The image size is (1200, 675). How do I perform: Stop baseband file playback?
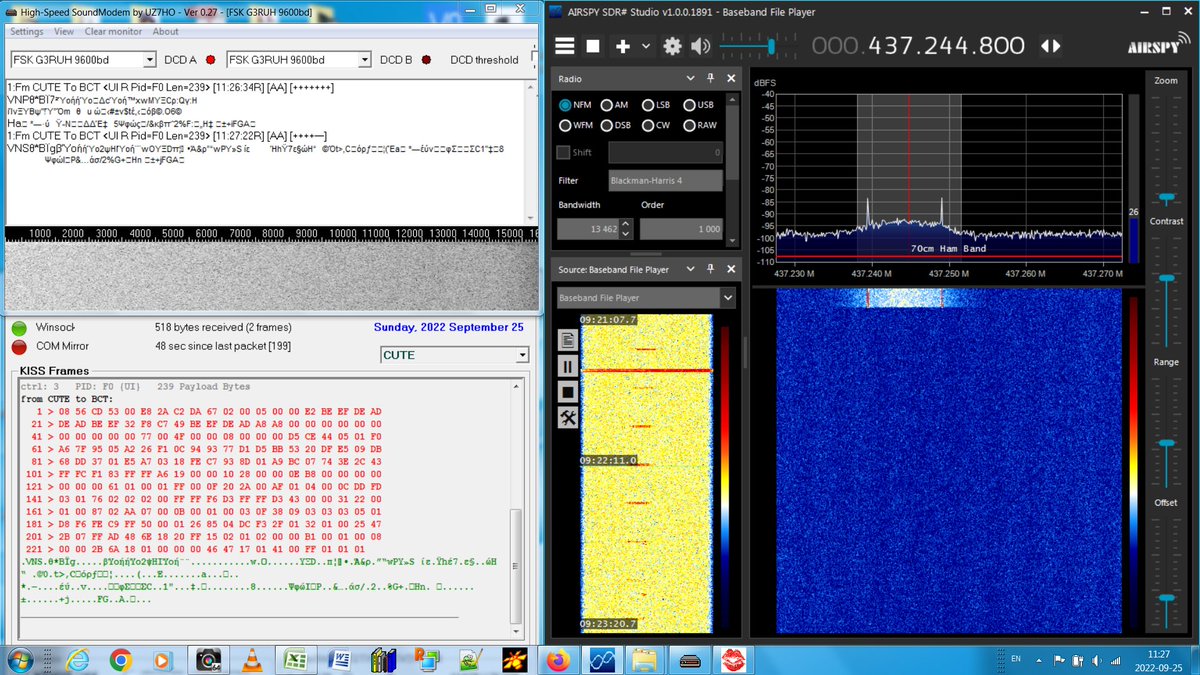click(x=568, y=392)
